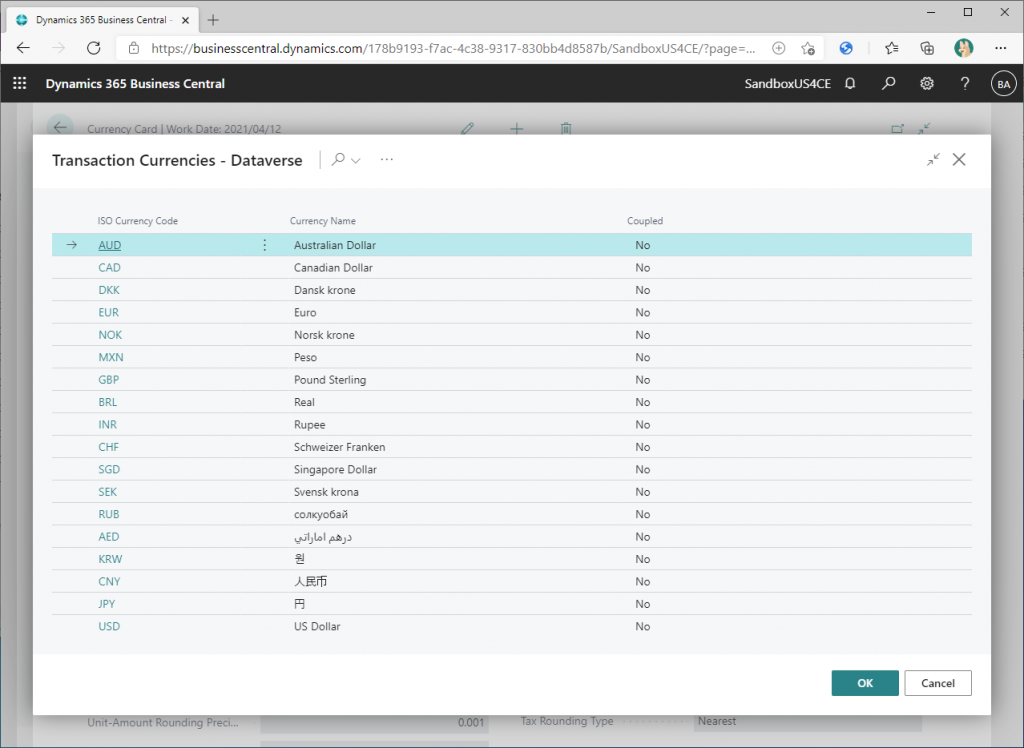1024x748 pixels.
Task: Click the BRL currency code
Action: (x=108, y=402)
